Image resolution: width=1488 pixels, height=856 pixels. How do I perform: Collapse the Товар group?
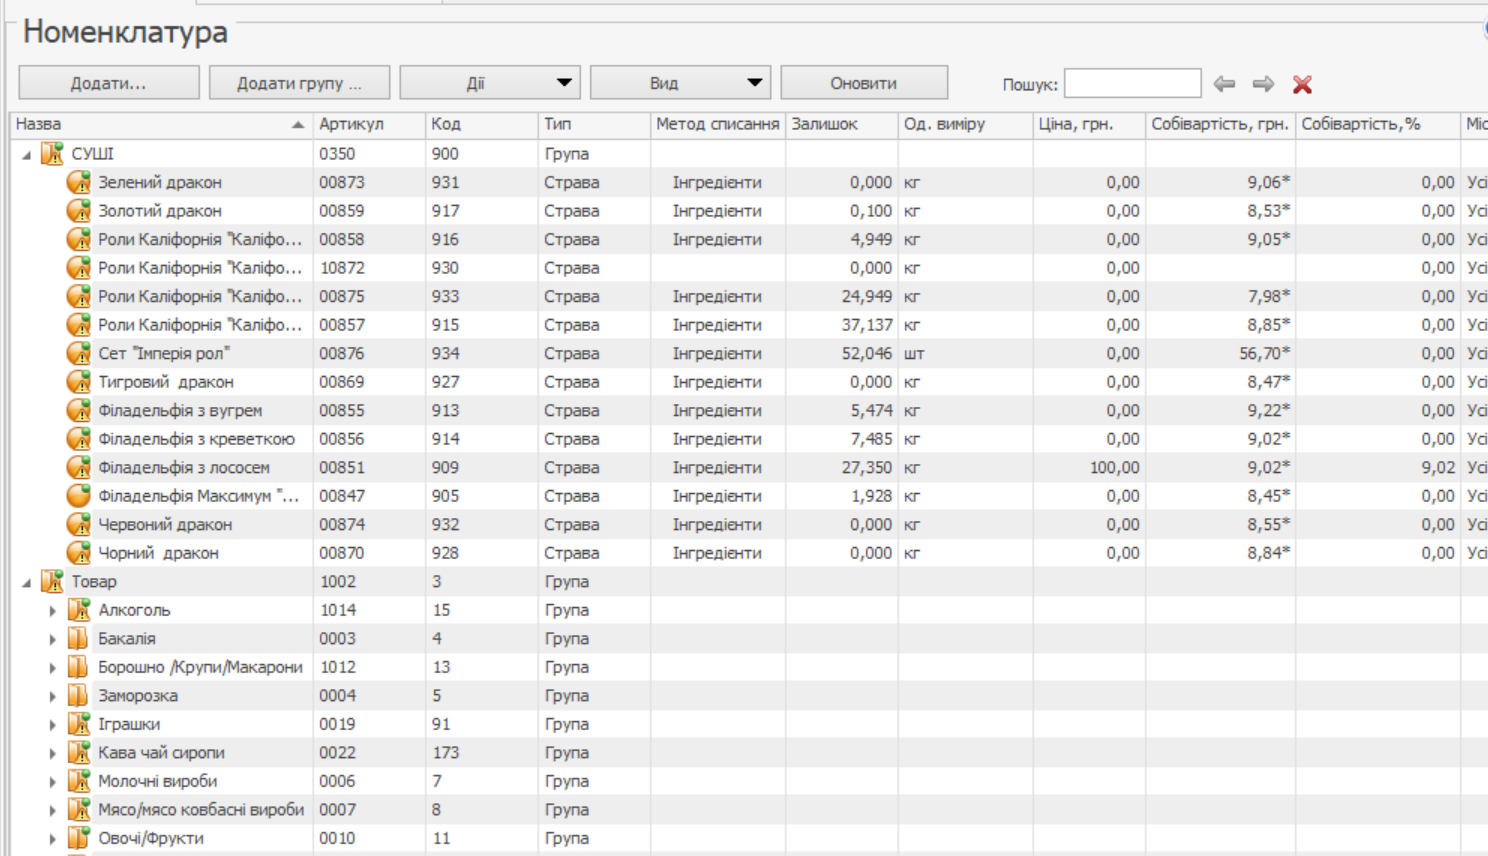pos(27,582)
